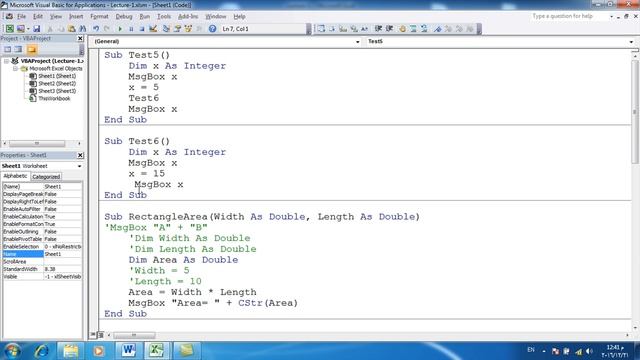Switch to Full Module View at bottom left
This screenshot has height=360, width=640.
coord(100,335)
